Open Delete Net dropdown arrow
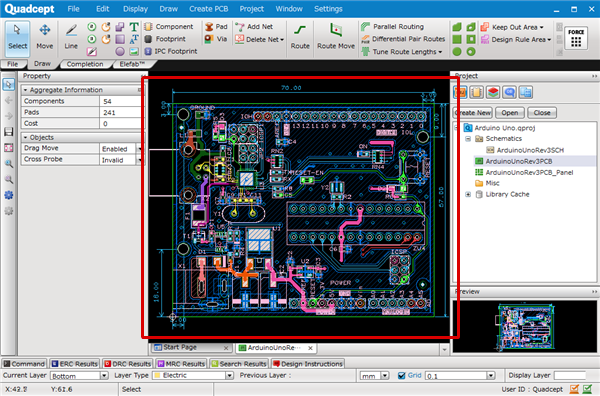 [282, 39]
